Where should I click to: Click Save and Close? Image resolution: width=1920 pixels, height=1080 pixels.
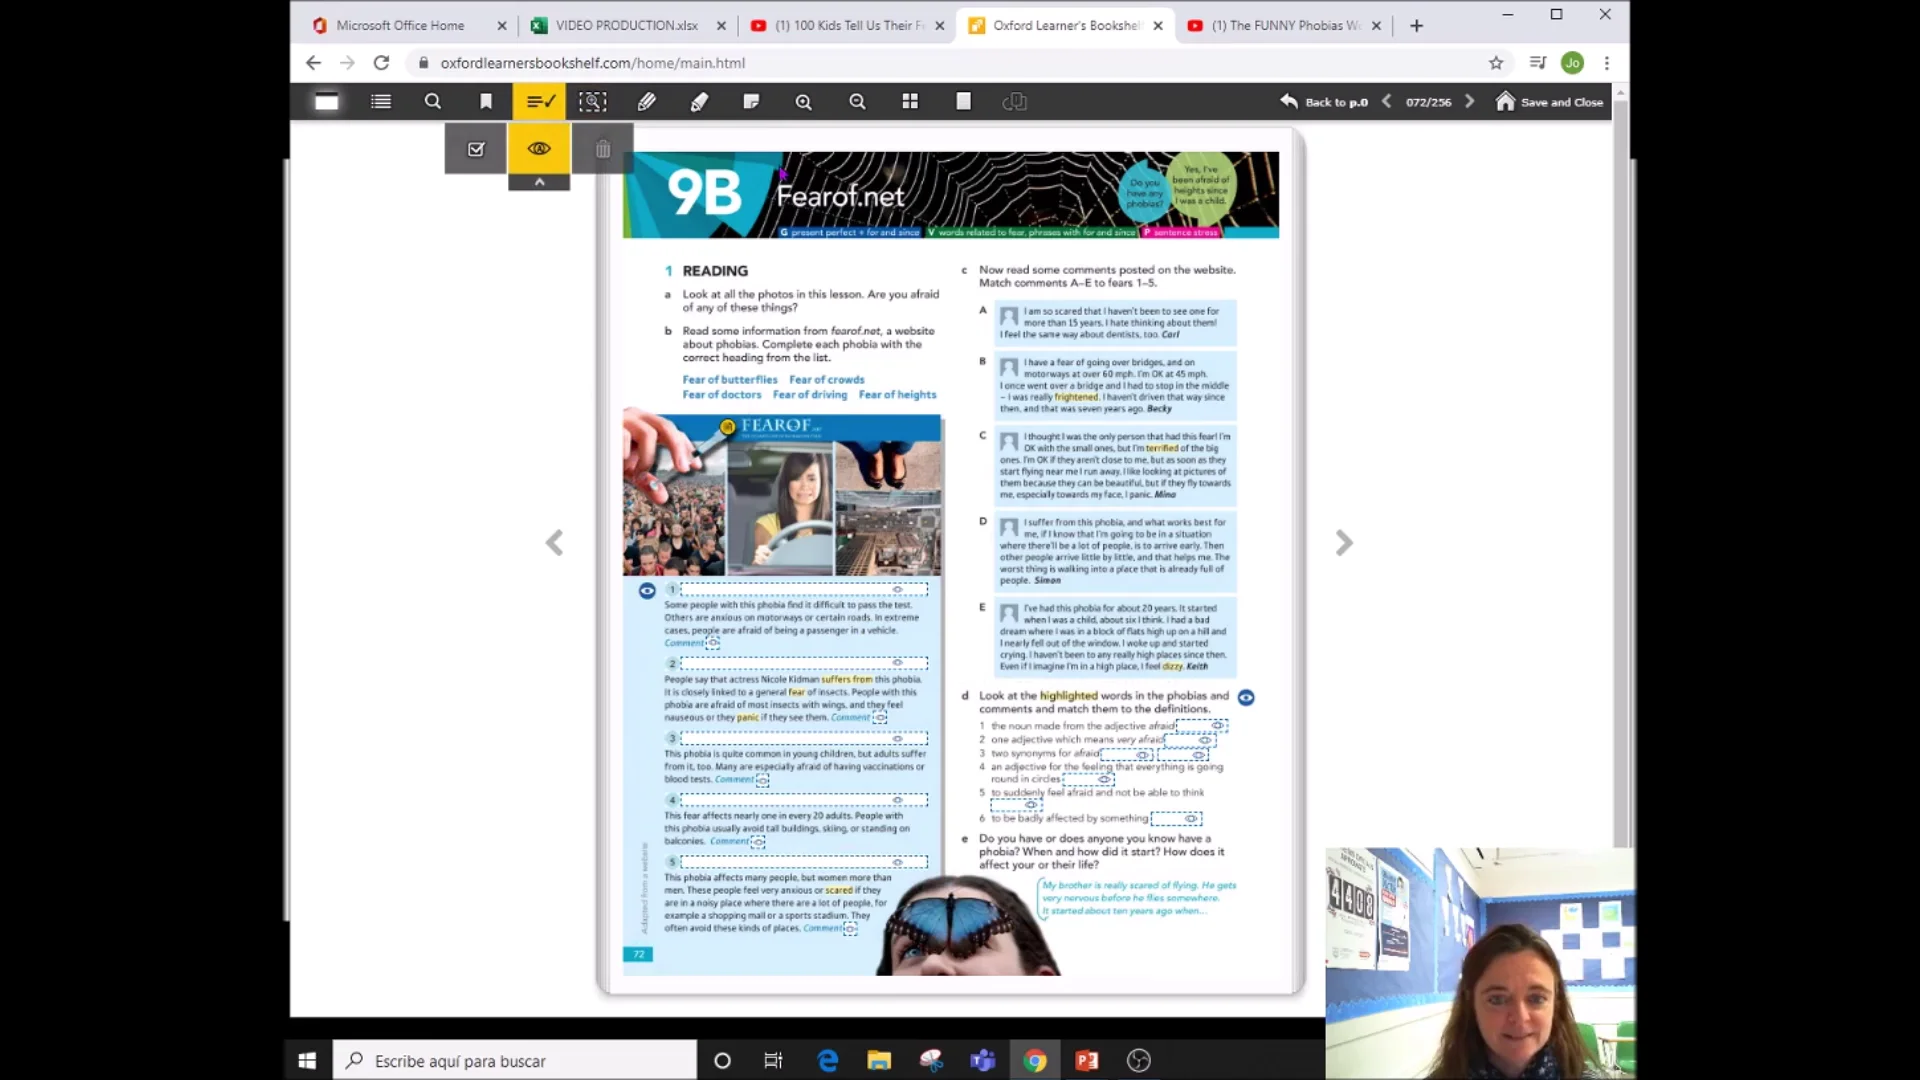1549,102
